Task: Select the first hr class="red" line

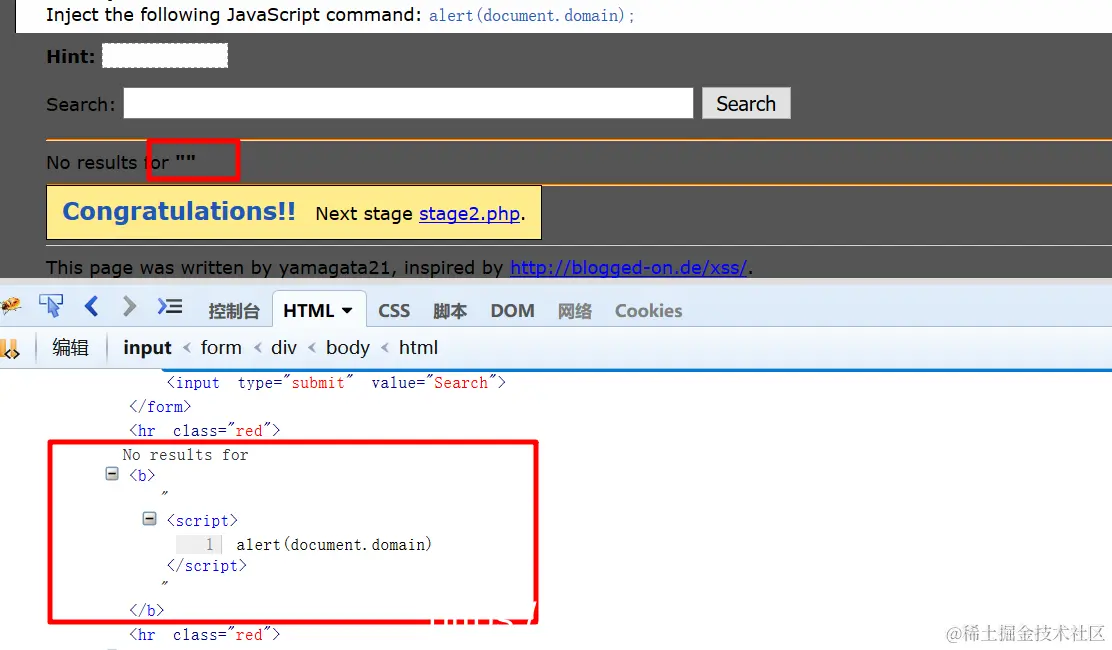Action: click(204, 431)
